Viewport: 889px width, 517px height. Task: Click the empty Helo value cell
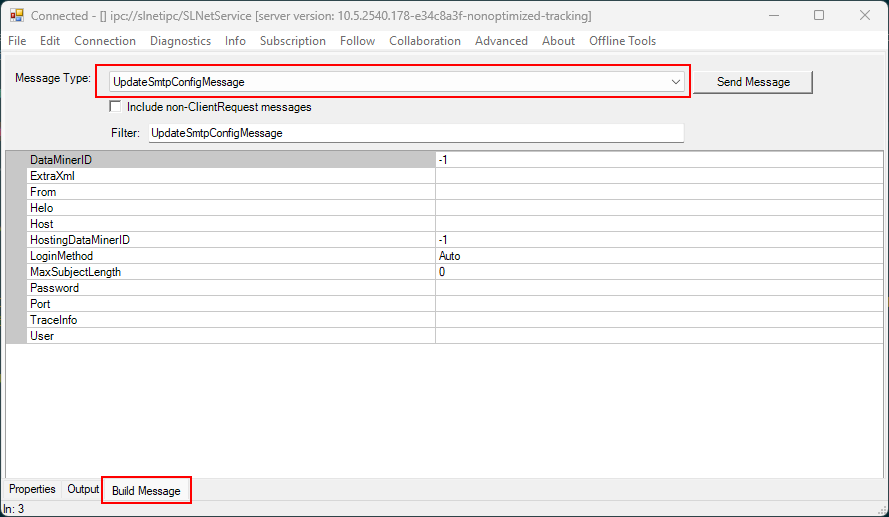(659, 207)
